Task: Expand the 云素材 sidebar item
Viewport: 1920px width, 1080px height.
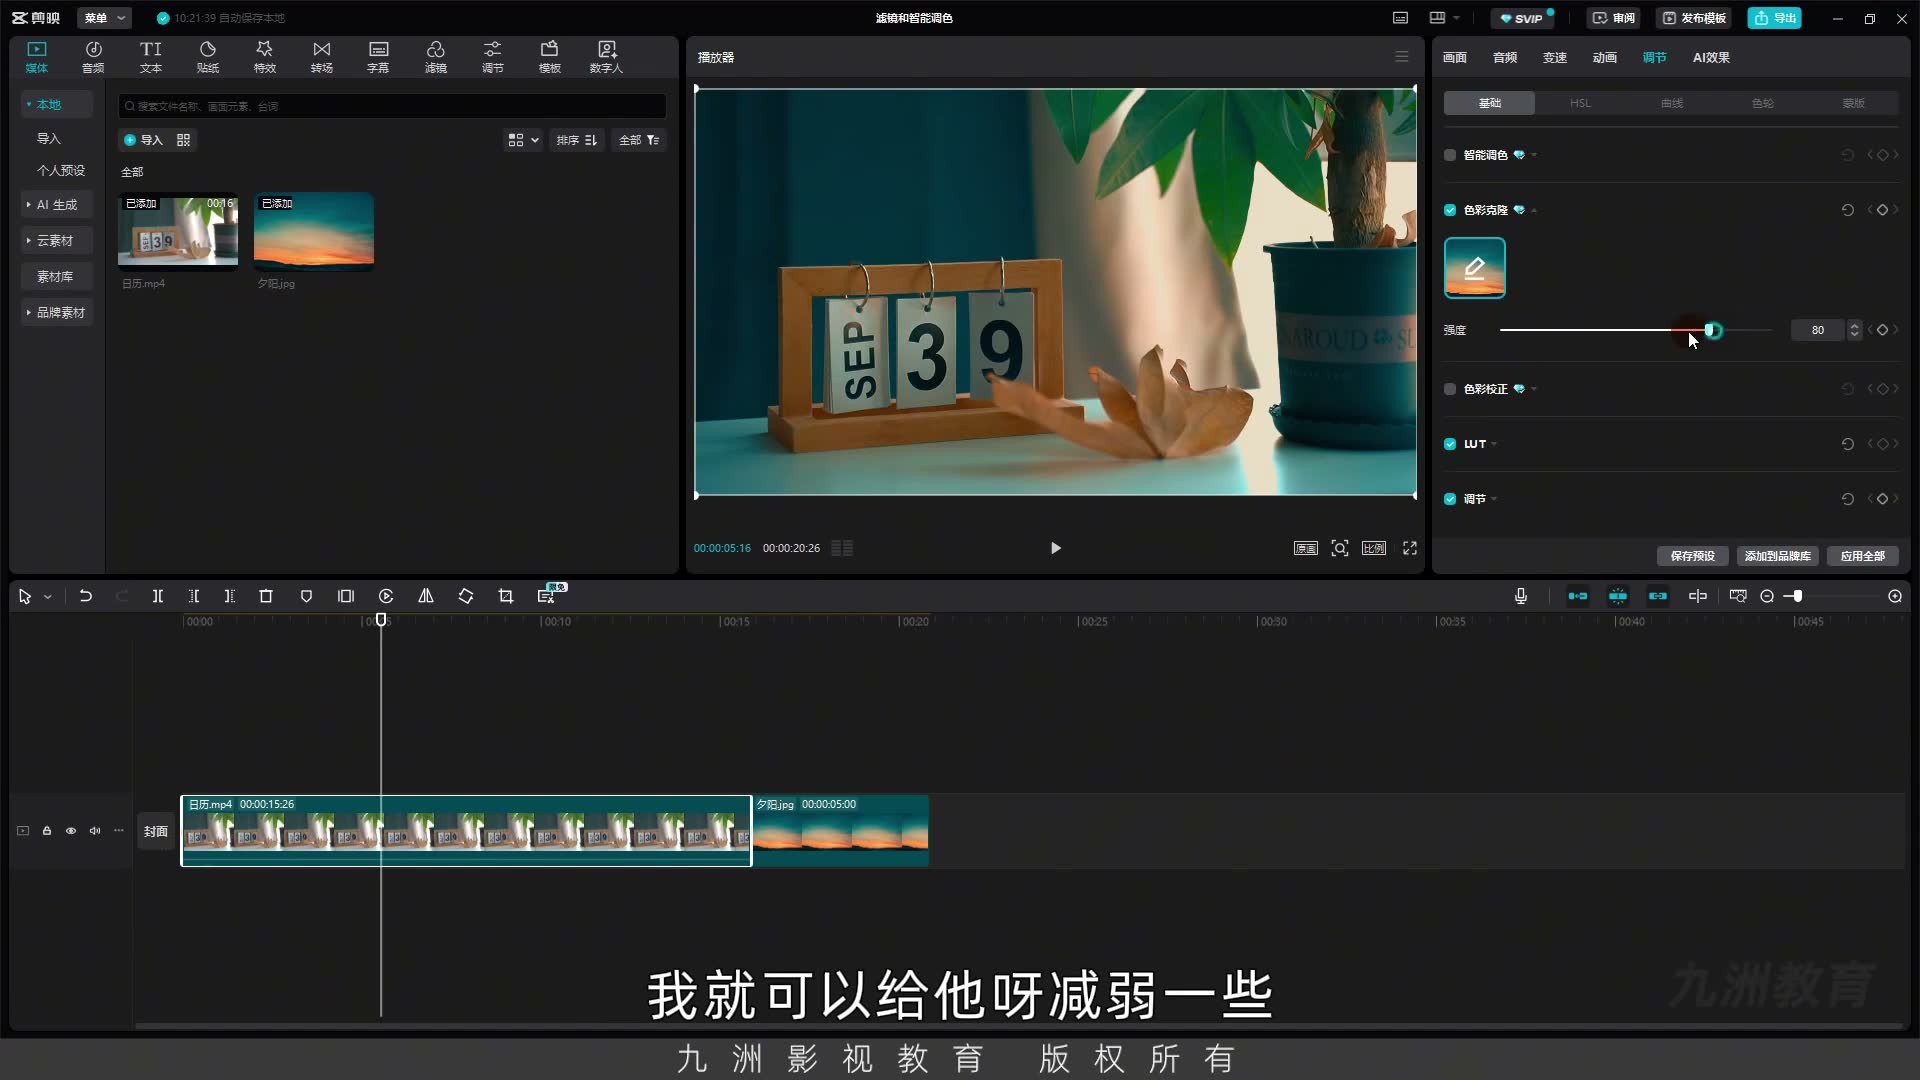Action: click(x=55, y=240)
